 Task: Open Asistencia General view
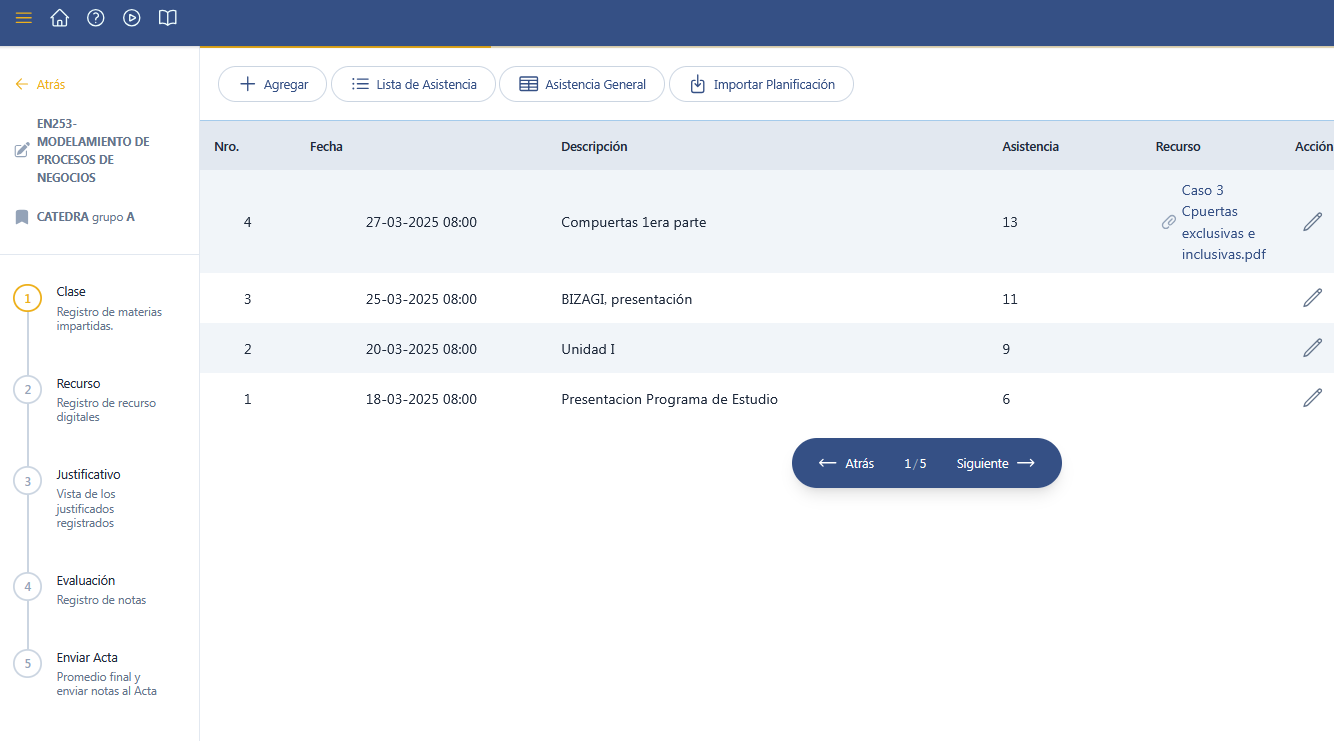tap(582, 85)
